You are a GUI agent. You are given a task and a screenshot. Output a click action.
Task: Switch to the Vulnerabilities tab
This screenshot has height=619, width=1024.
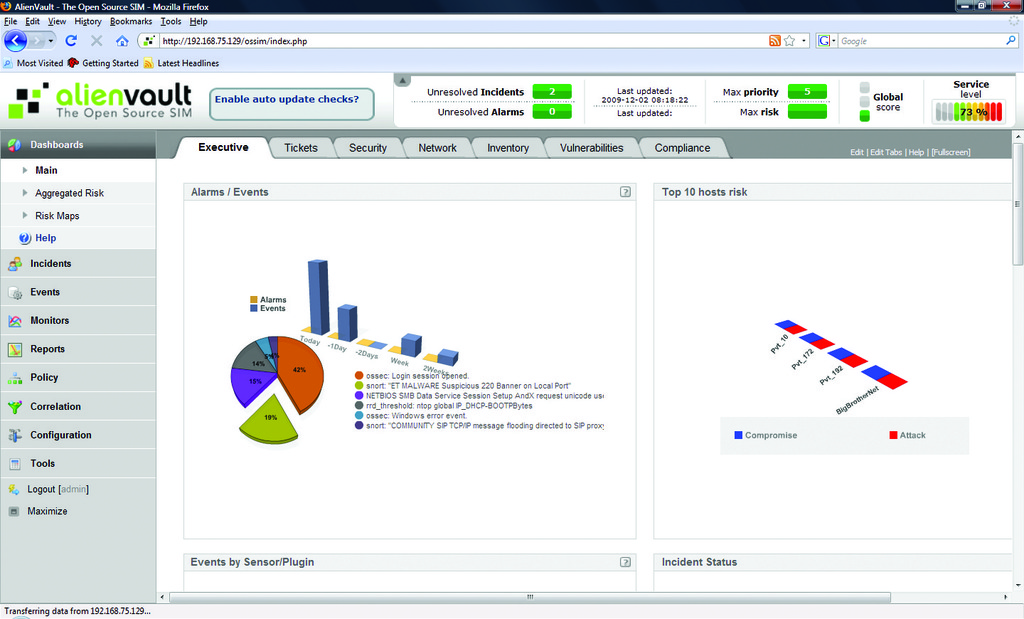[x=591, y=148]
